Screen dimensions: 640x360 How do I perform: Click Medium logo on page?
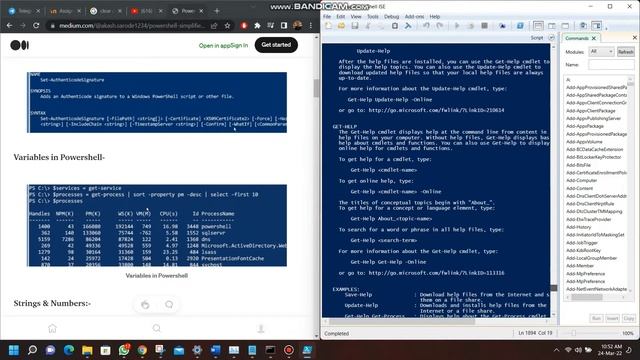pos(19,45)
